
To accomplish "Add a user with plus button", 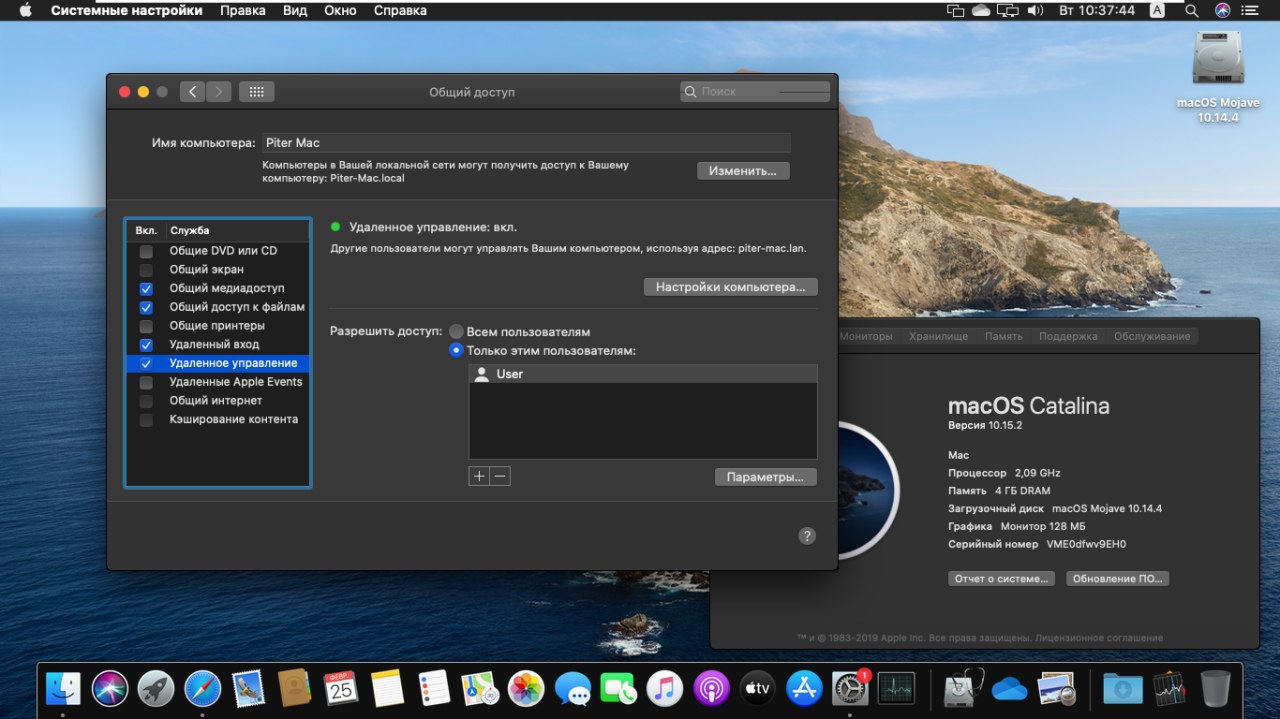I will tap(479, 476).
